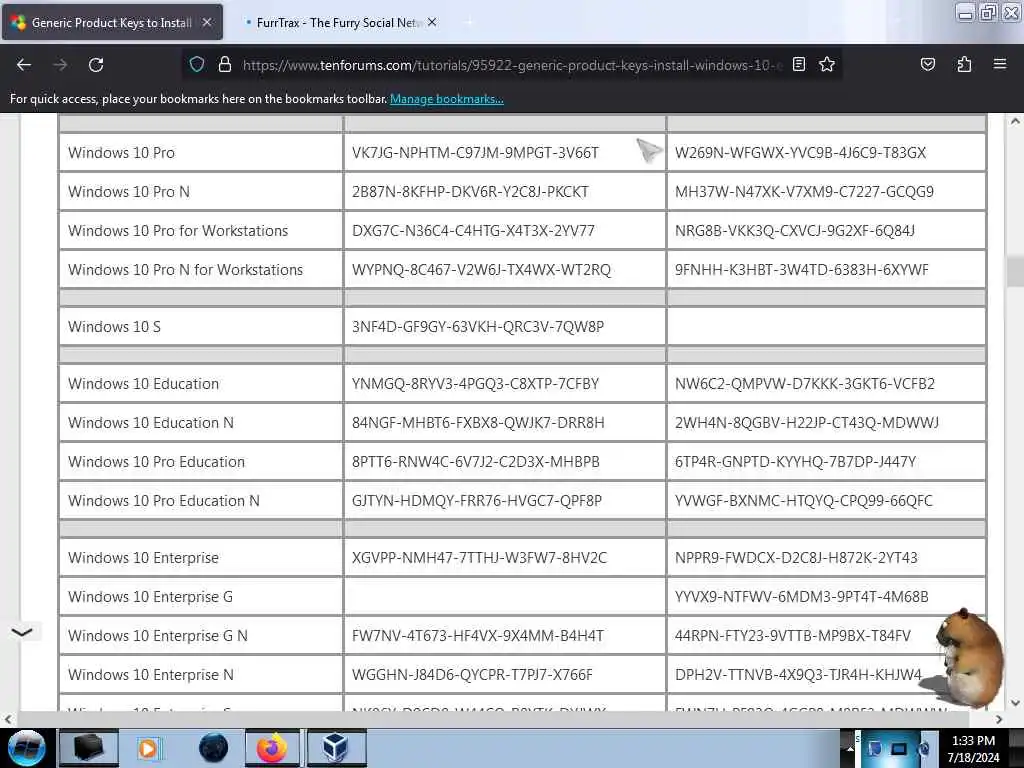
Task: Select the Windows 10 Pro row label
Action: tap(121, 153)
